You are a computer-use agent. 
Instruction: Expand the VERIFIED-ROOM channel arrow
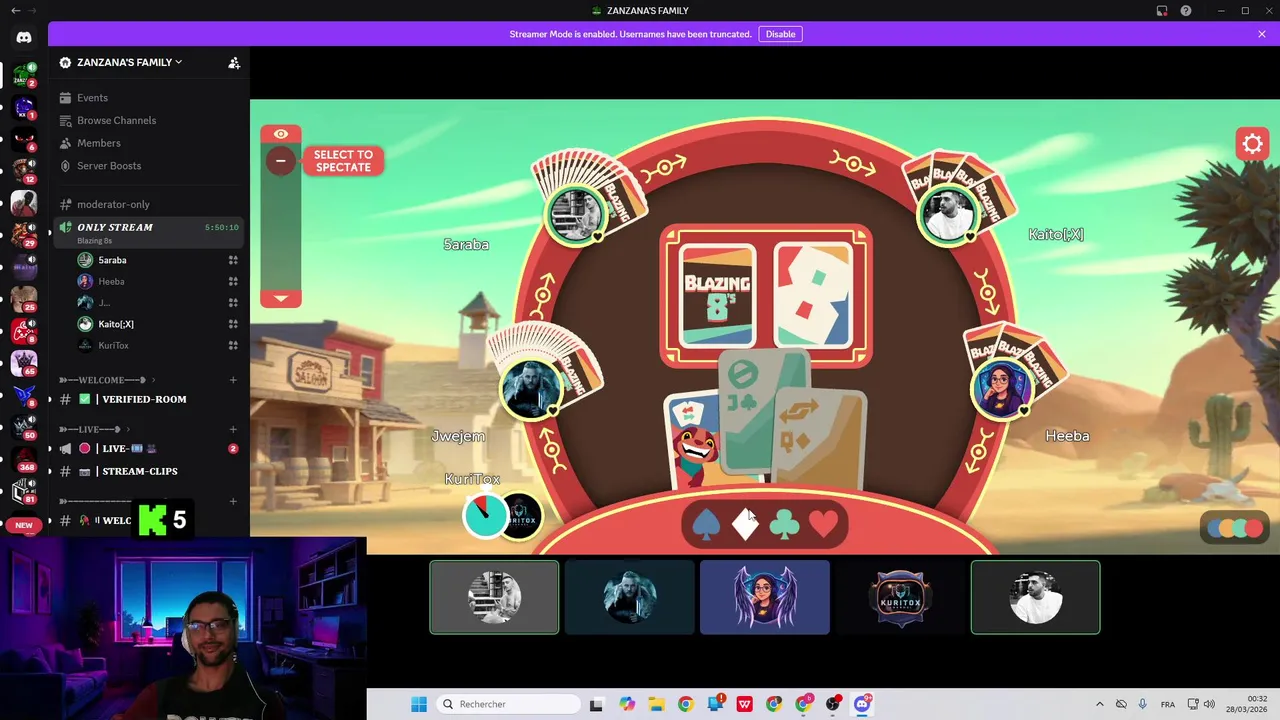[x=49, y=399]
